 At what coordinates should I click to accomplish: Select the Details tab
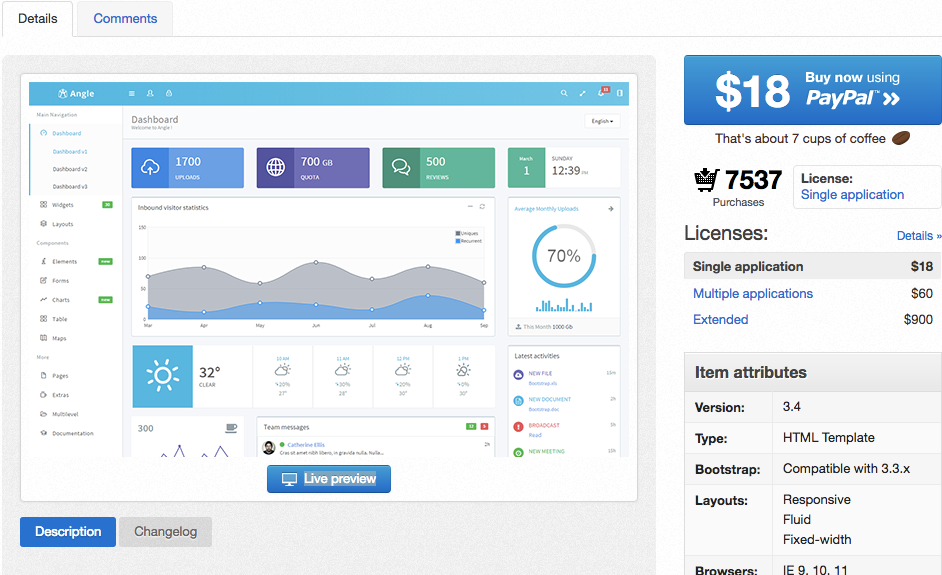[x=37, y=19]
